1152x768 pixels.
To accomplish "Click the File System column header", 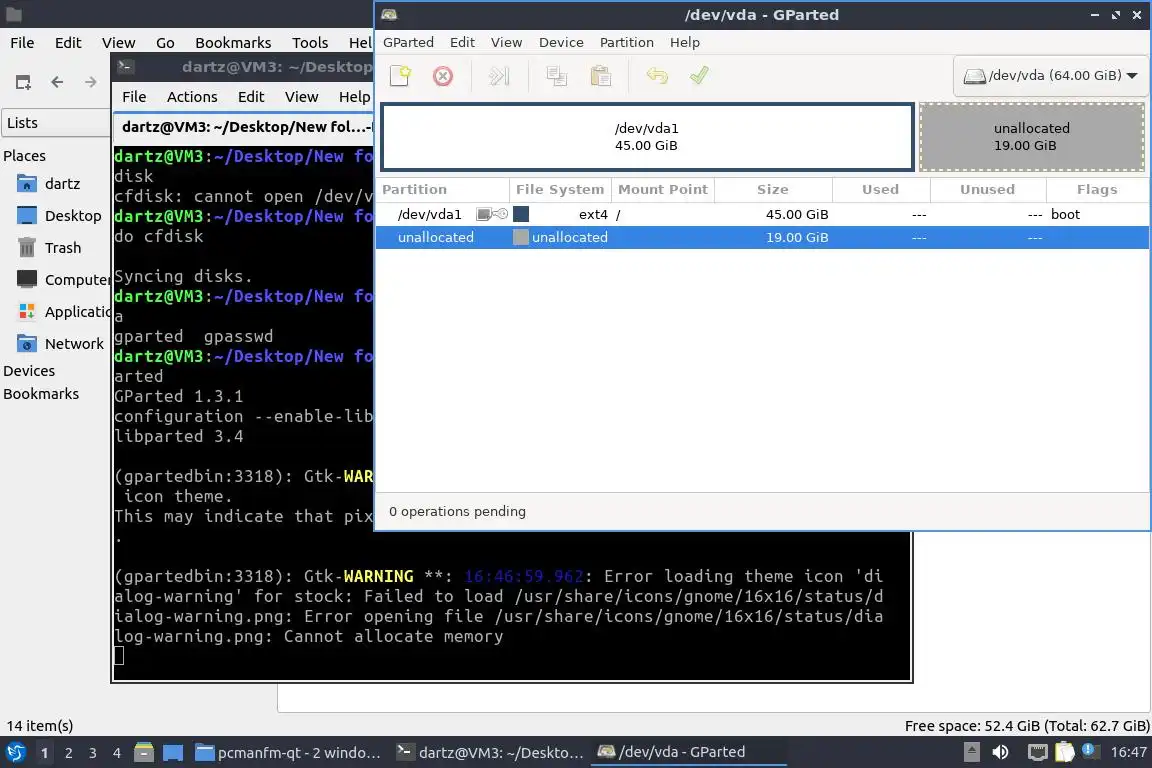I will coord(560,190).
